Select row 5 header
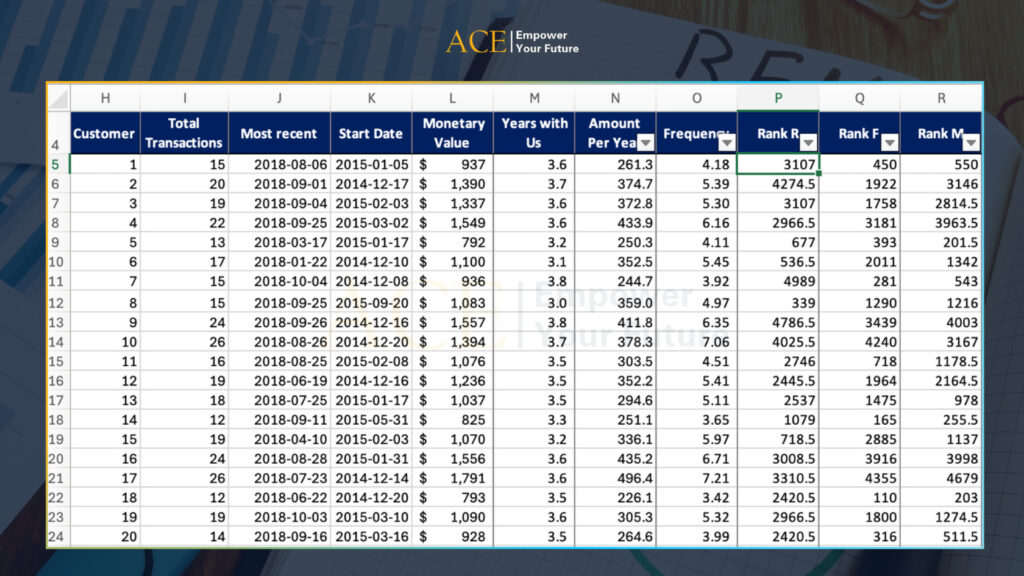 point(58,164)
